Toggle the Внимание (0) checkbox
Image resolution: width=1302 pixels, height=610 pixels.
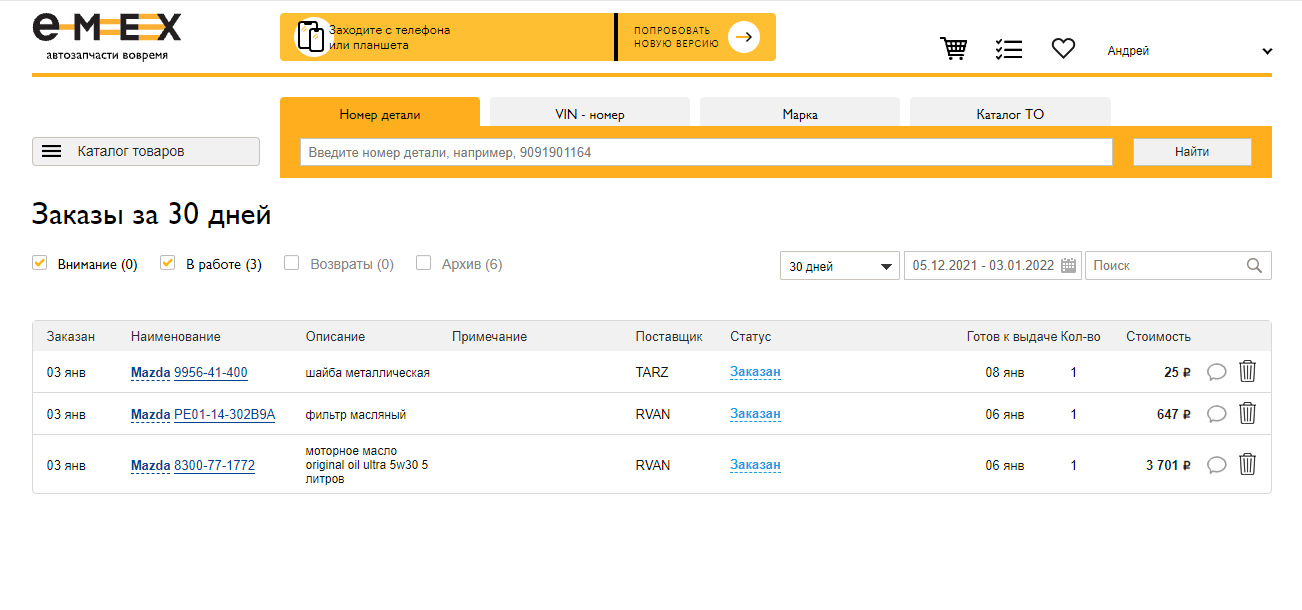tap(40, 263)
